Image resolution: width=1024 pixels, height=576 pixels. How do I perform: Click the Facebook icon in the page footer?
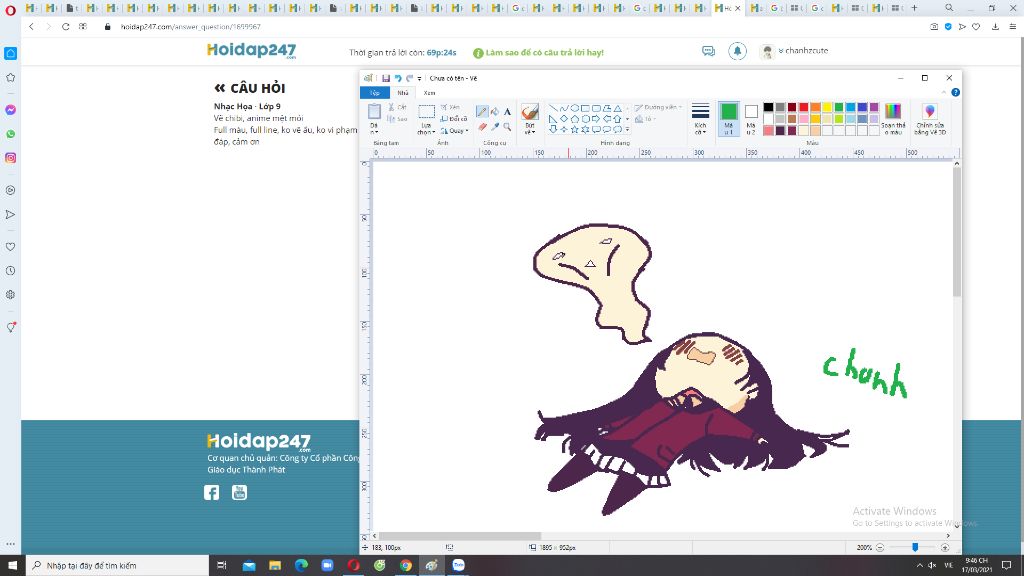tap(212, 492)
